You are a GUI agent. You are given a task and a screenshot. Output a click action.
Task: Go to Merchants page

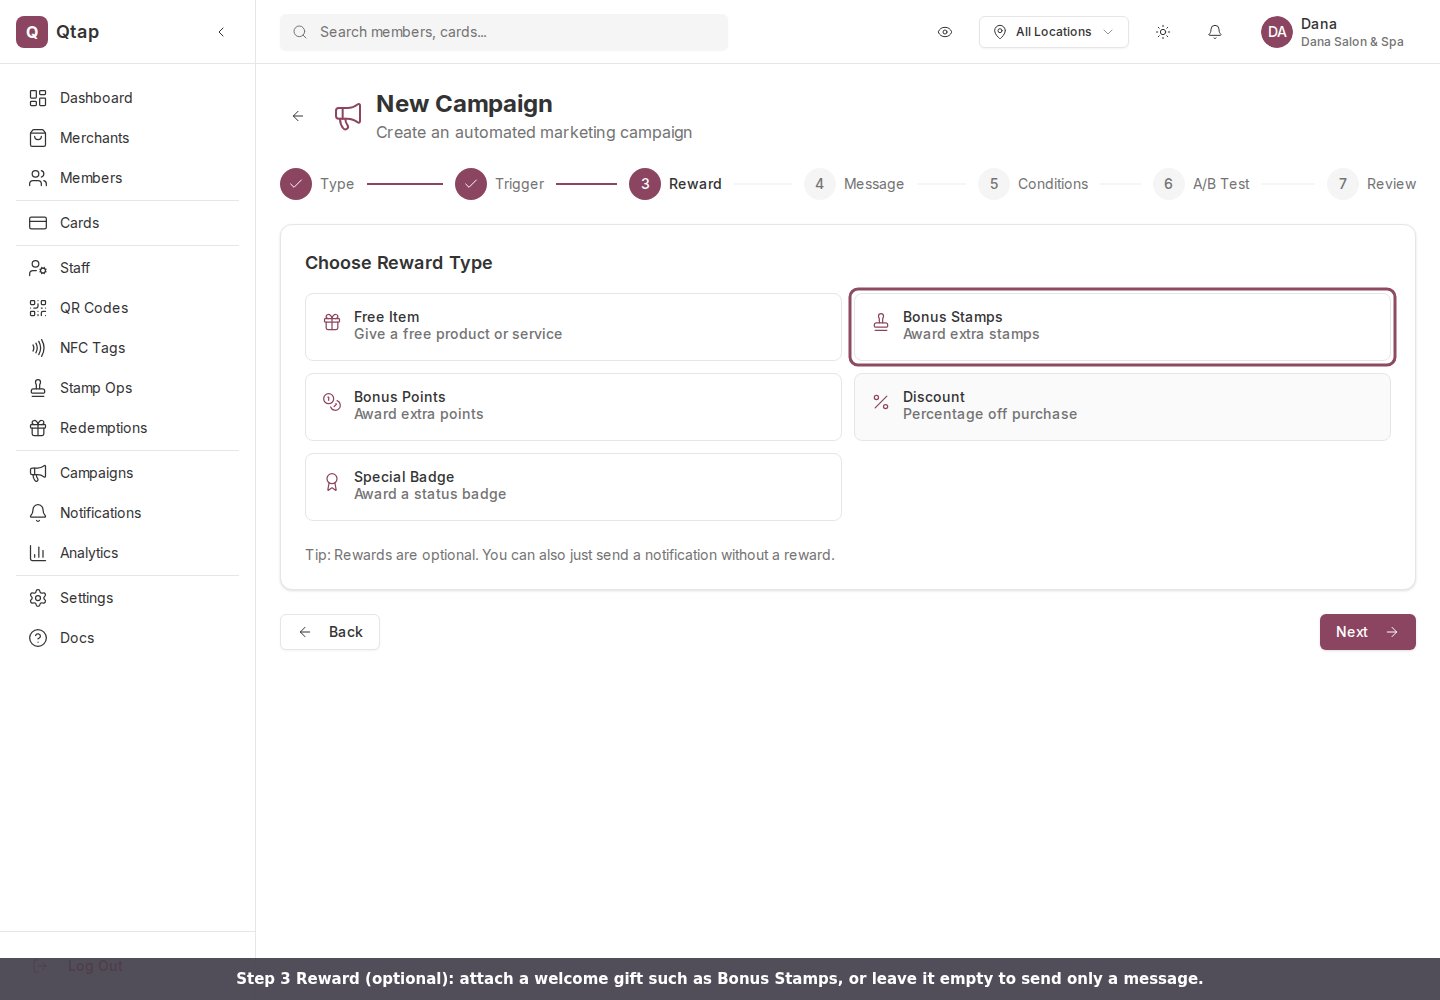coord(127,138)
